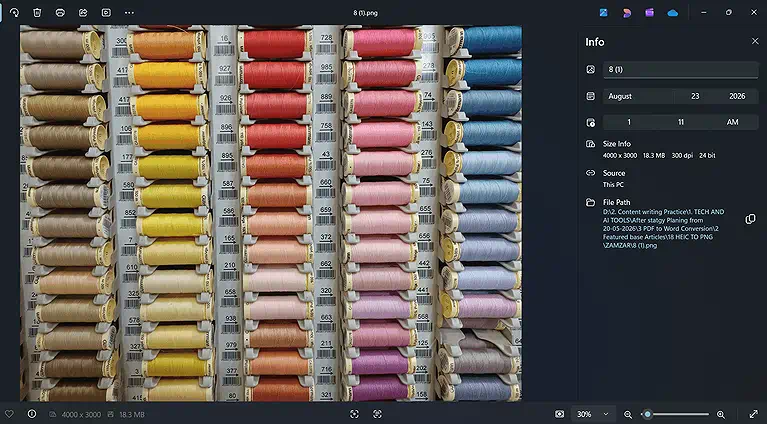The image size is (767, 424).
Task: Zoom out with the minus magnifier icon
Action: click(628, 415)
